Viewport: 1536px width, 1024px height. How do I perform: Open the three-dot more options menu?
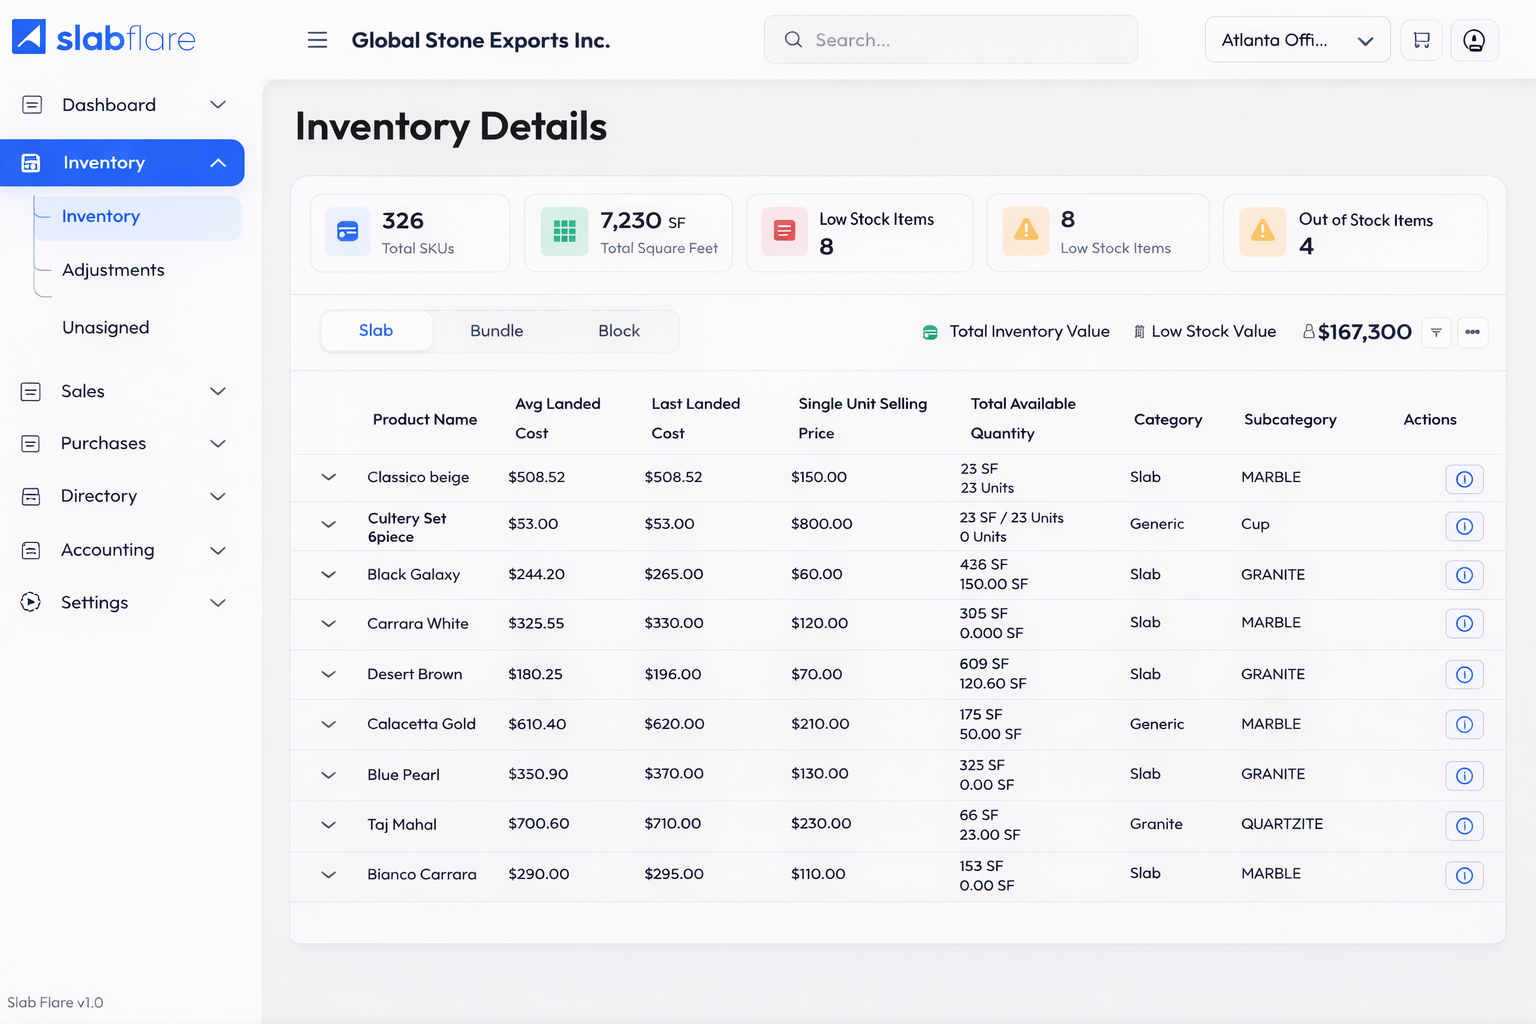pyautogui.click(x=1472, y=332)
